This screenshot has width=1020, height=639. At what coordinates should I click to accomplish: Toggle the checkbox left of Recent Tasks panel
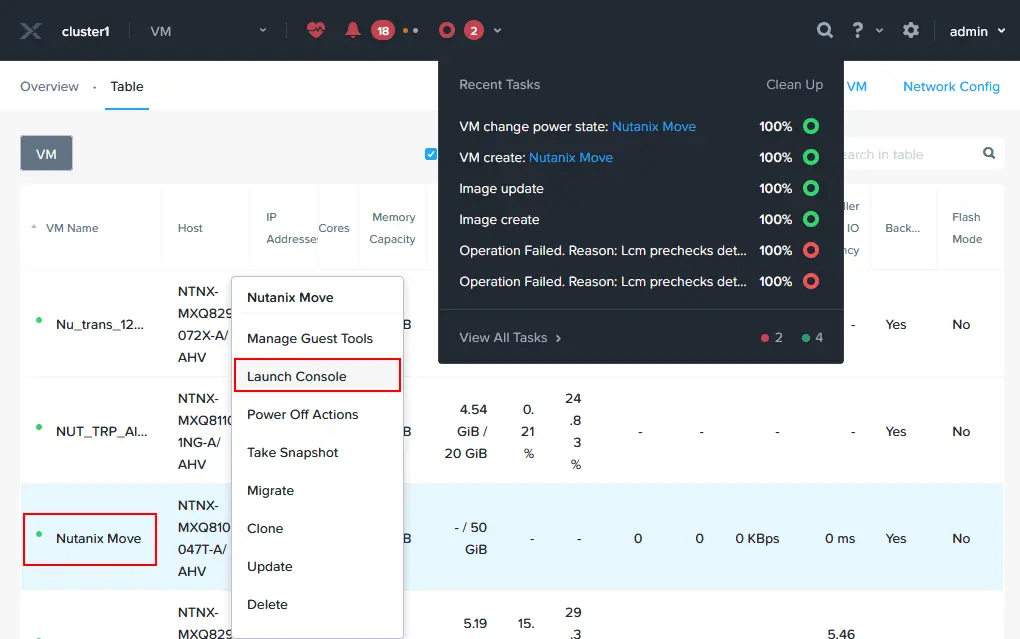pos(431,154)
